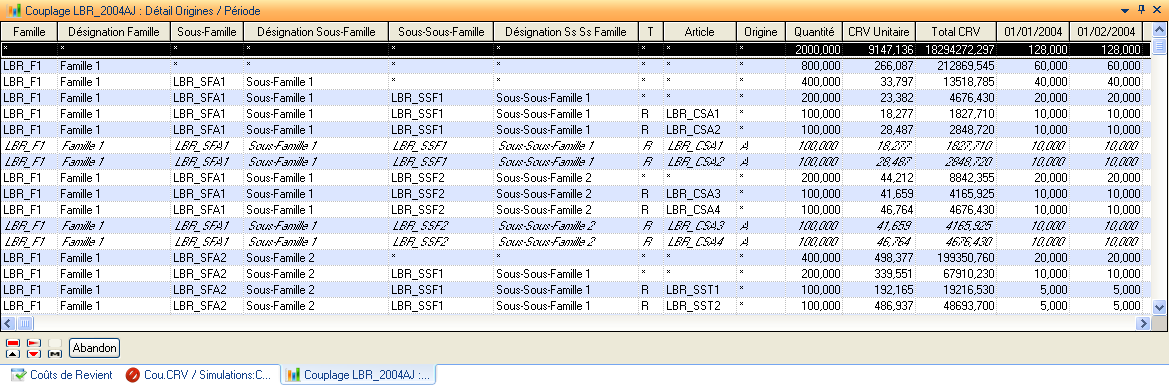Click the bar chart icon in title bar
Viewport: 1169px width, 387px height.
[13, 10]
